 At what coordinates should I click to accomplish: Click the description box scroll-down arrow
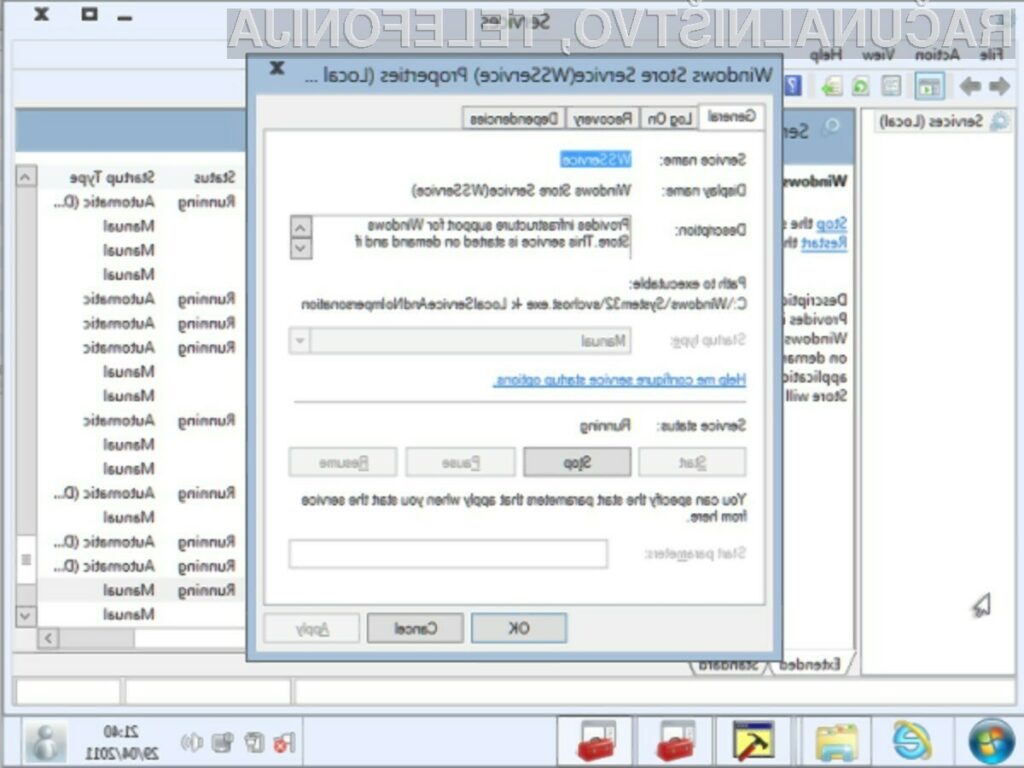[x=300, y=248]
